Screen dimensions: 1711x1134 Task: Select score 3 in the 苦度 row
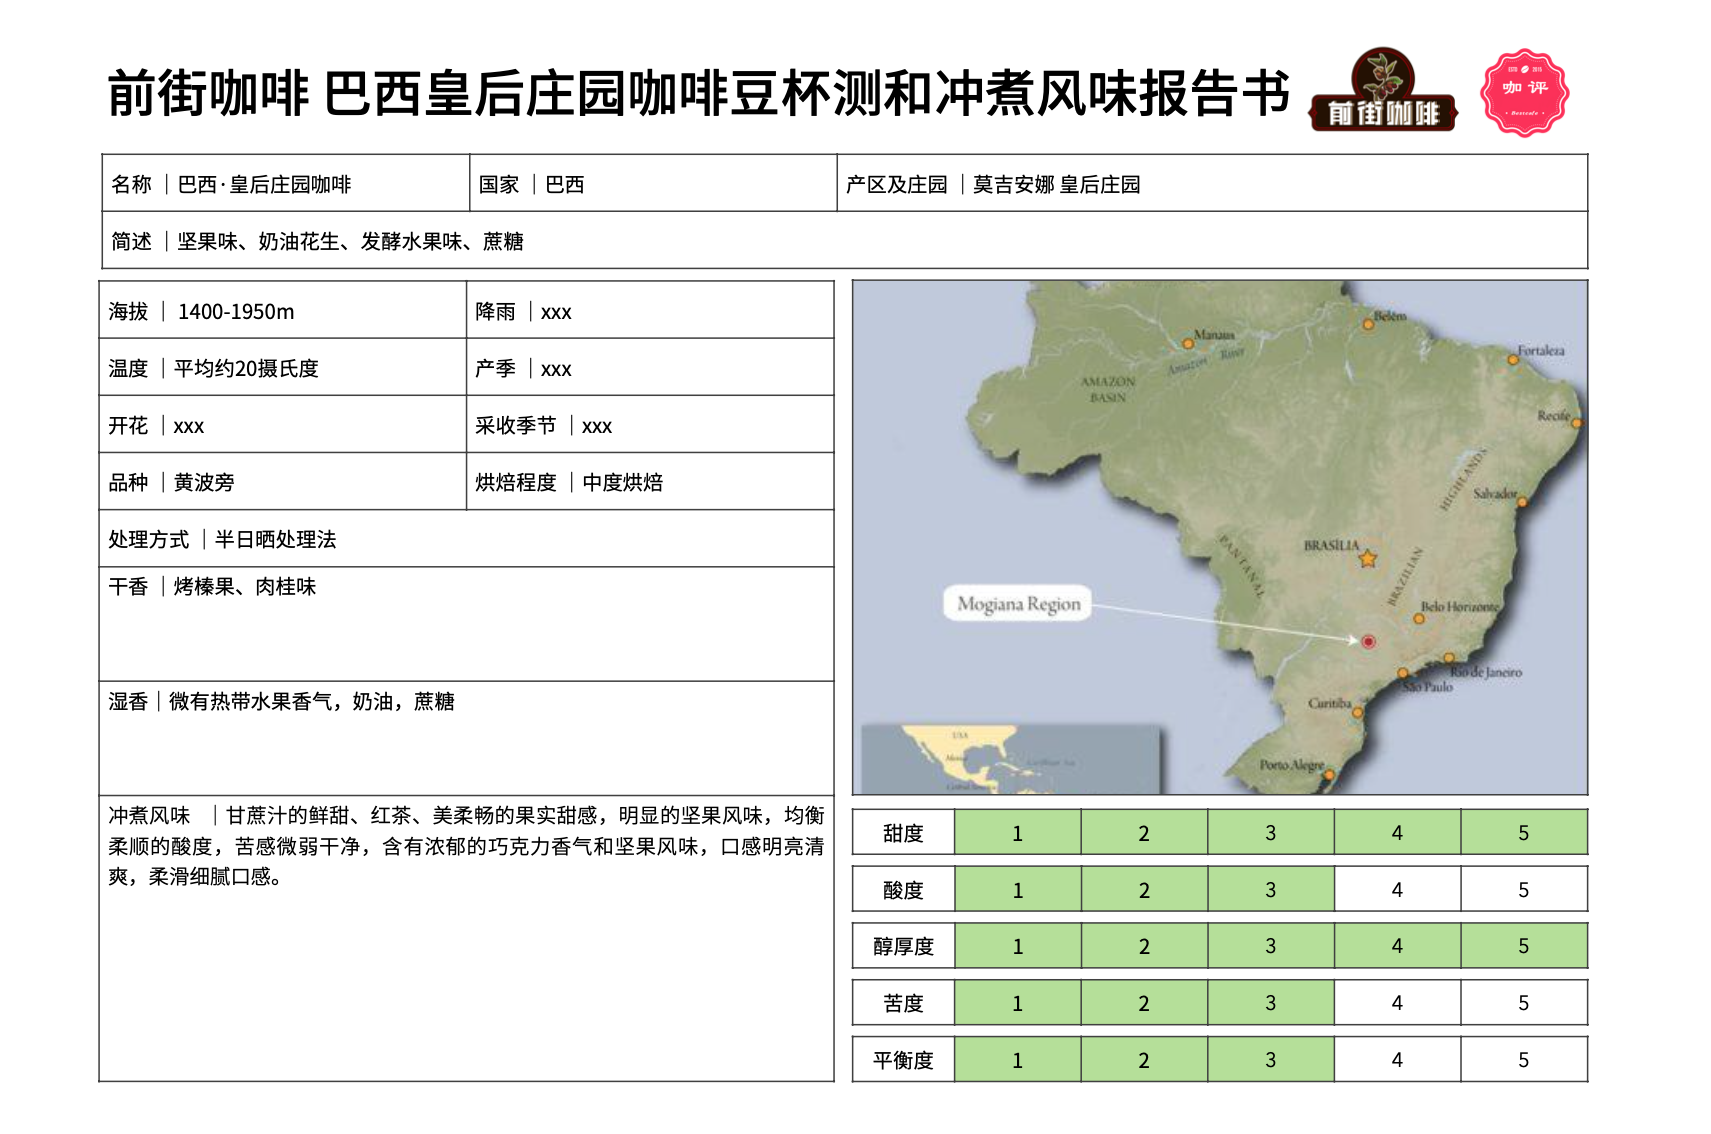point(1270,1003)
